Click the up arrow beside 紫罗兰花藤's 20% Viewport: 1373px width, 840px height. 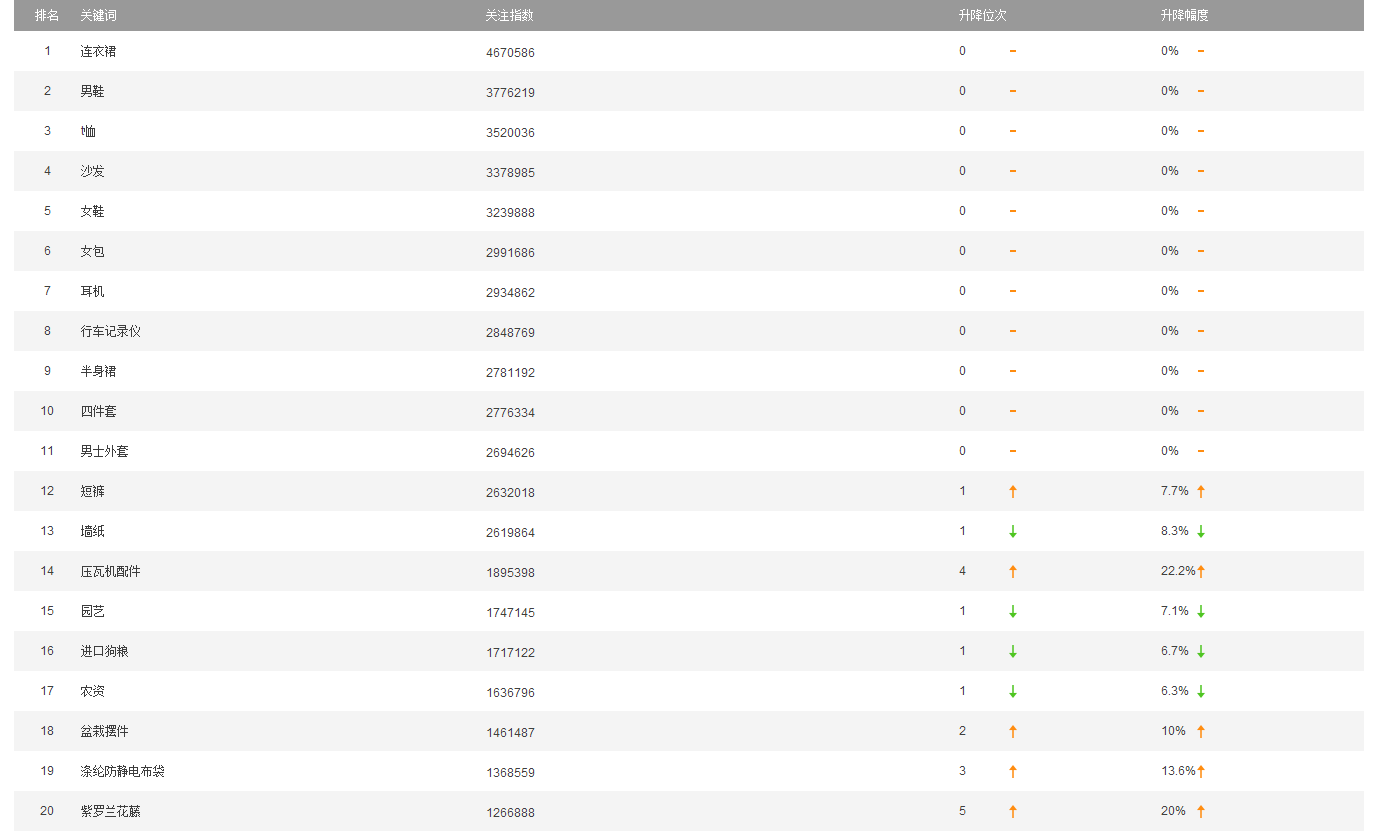1201,811
